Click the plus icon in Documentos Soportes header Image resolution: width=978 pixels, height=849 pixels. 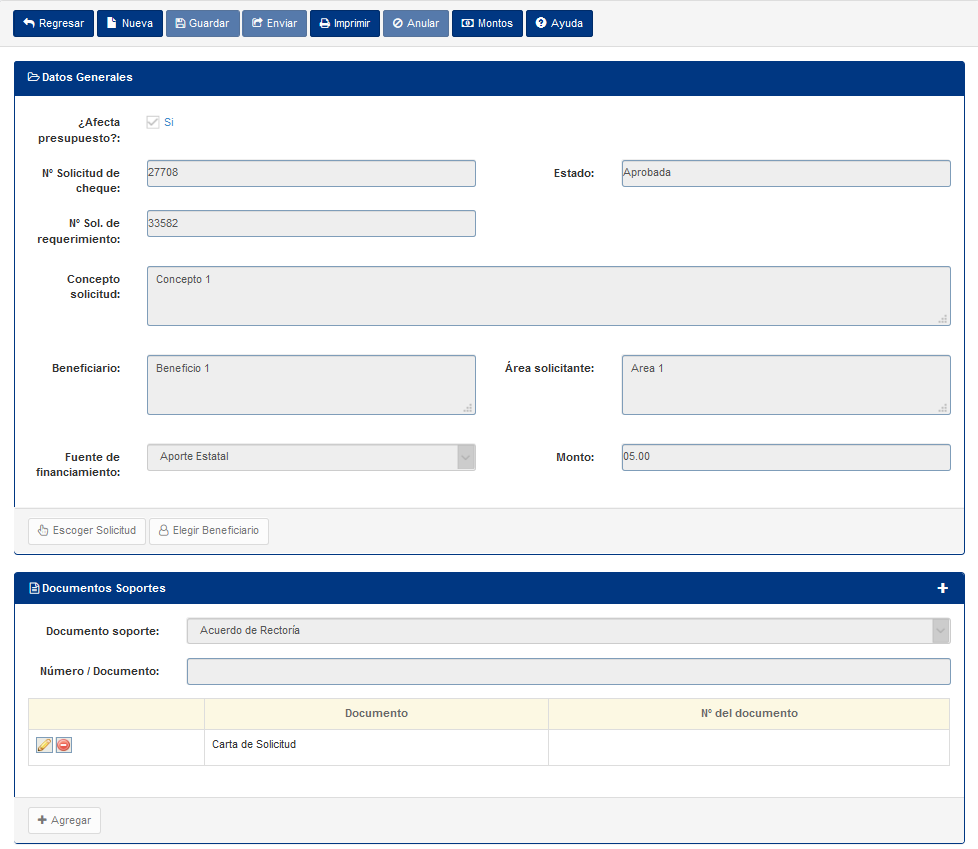click(x=942, y=588)
